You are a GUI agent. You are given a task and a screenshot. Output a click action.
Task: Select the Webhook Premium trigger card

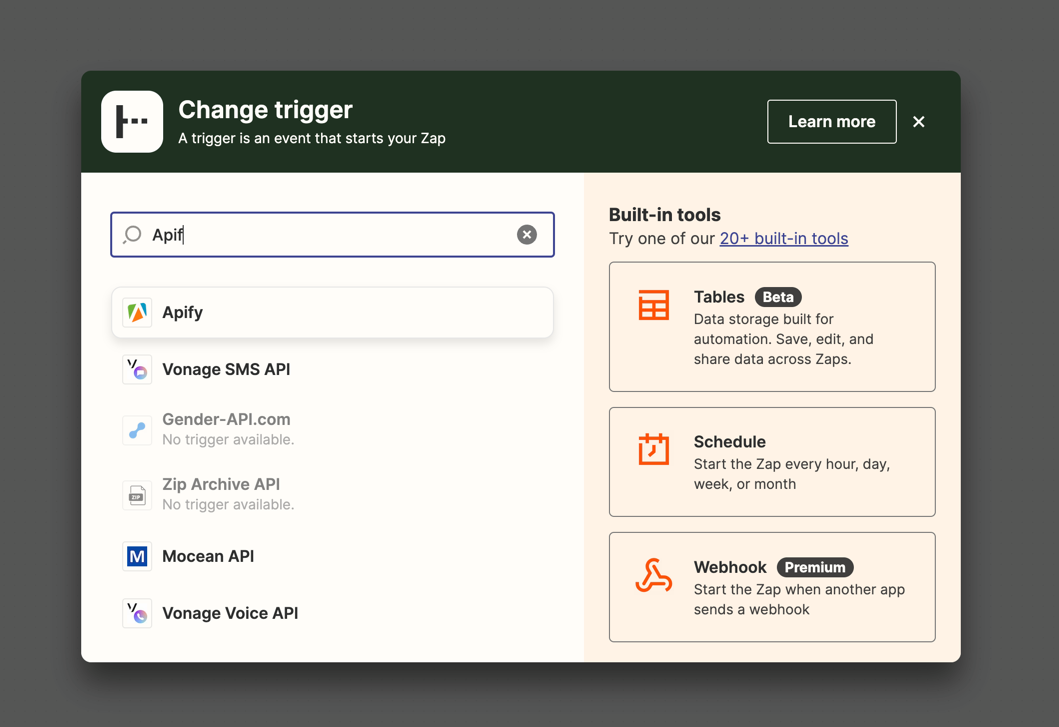(x=772, y=587)
